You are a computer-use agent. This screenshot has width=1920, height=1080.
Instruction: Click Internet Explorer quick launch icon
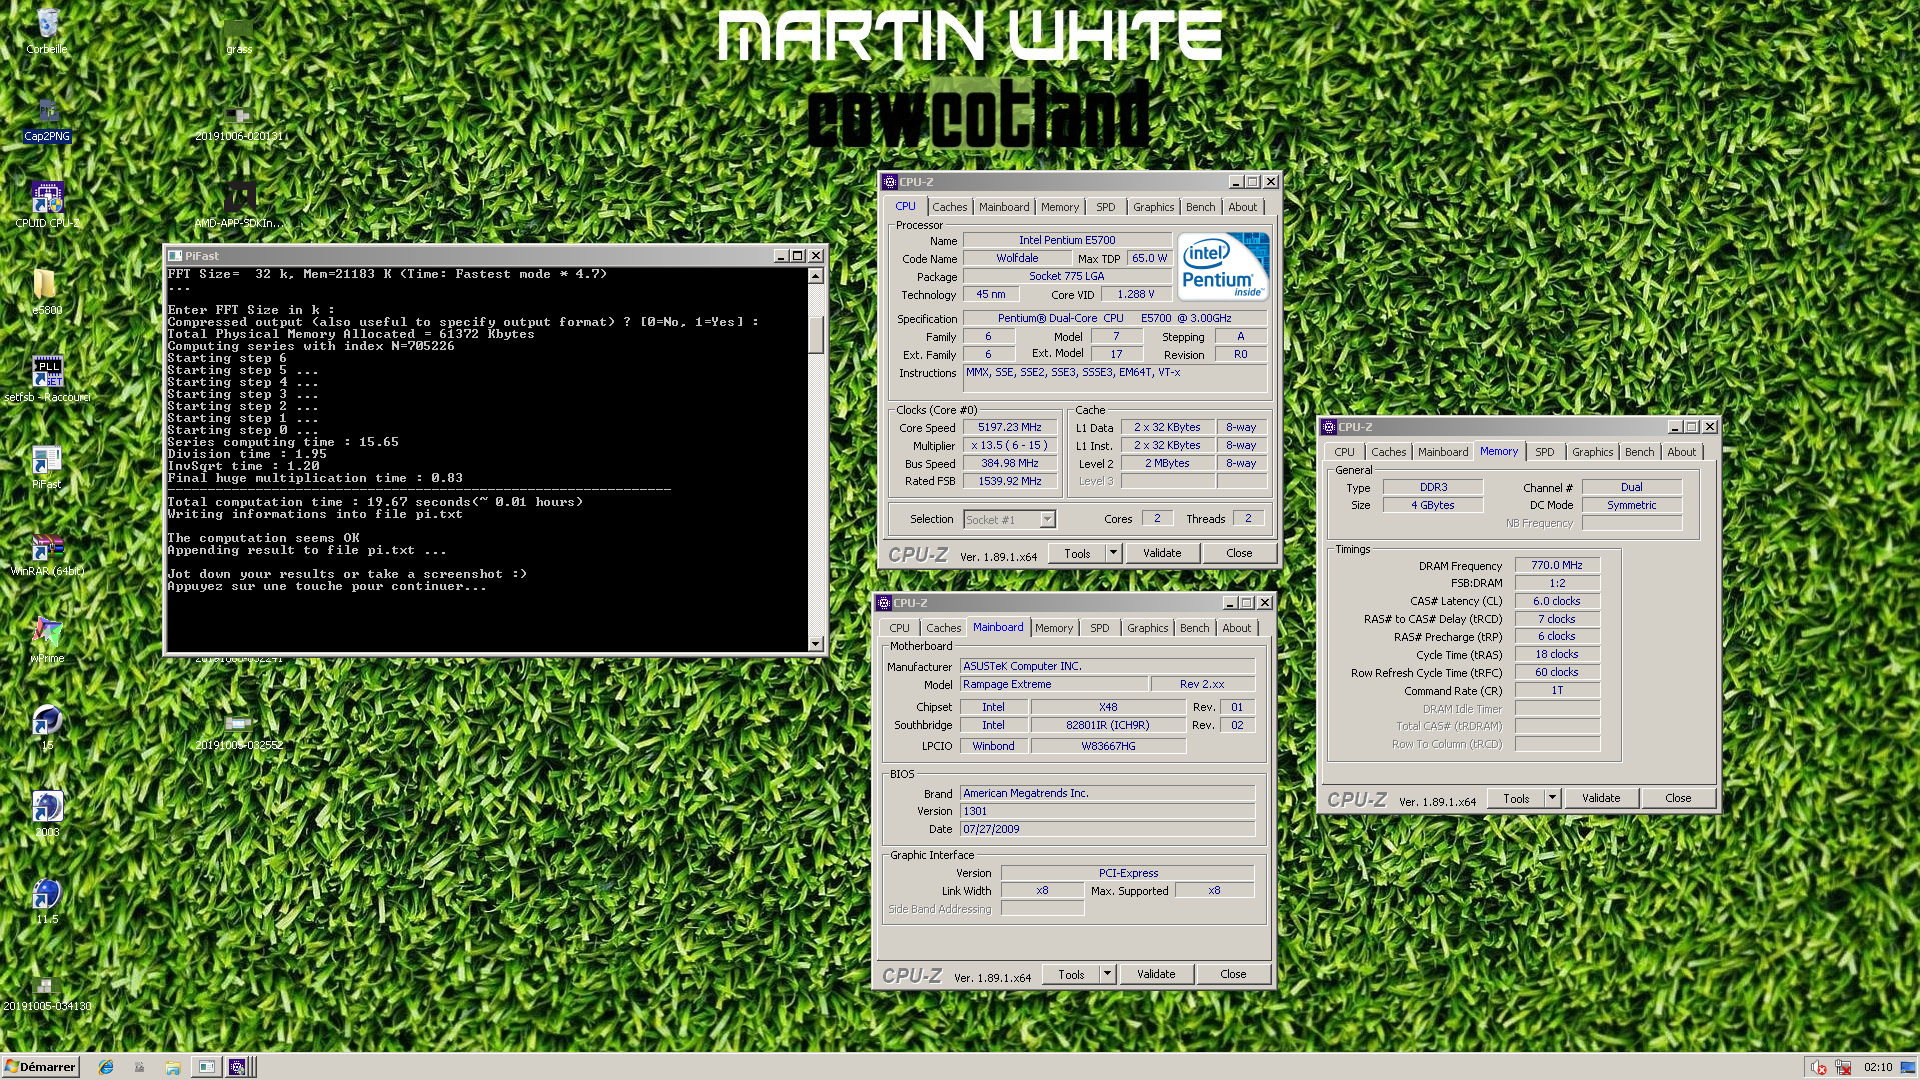pyautogui.click(x=106, y=1067)
